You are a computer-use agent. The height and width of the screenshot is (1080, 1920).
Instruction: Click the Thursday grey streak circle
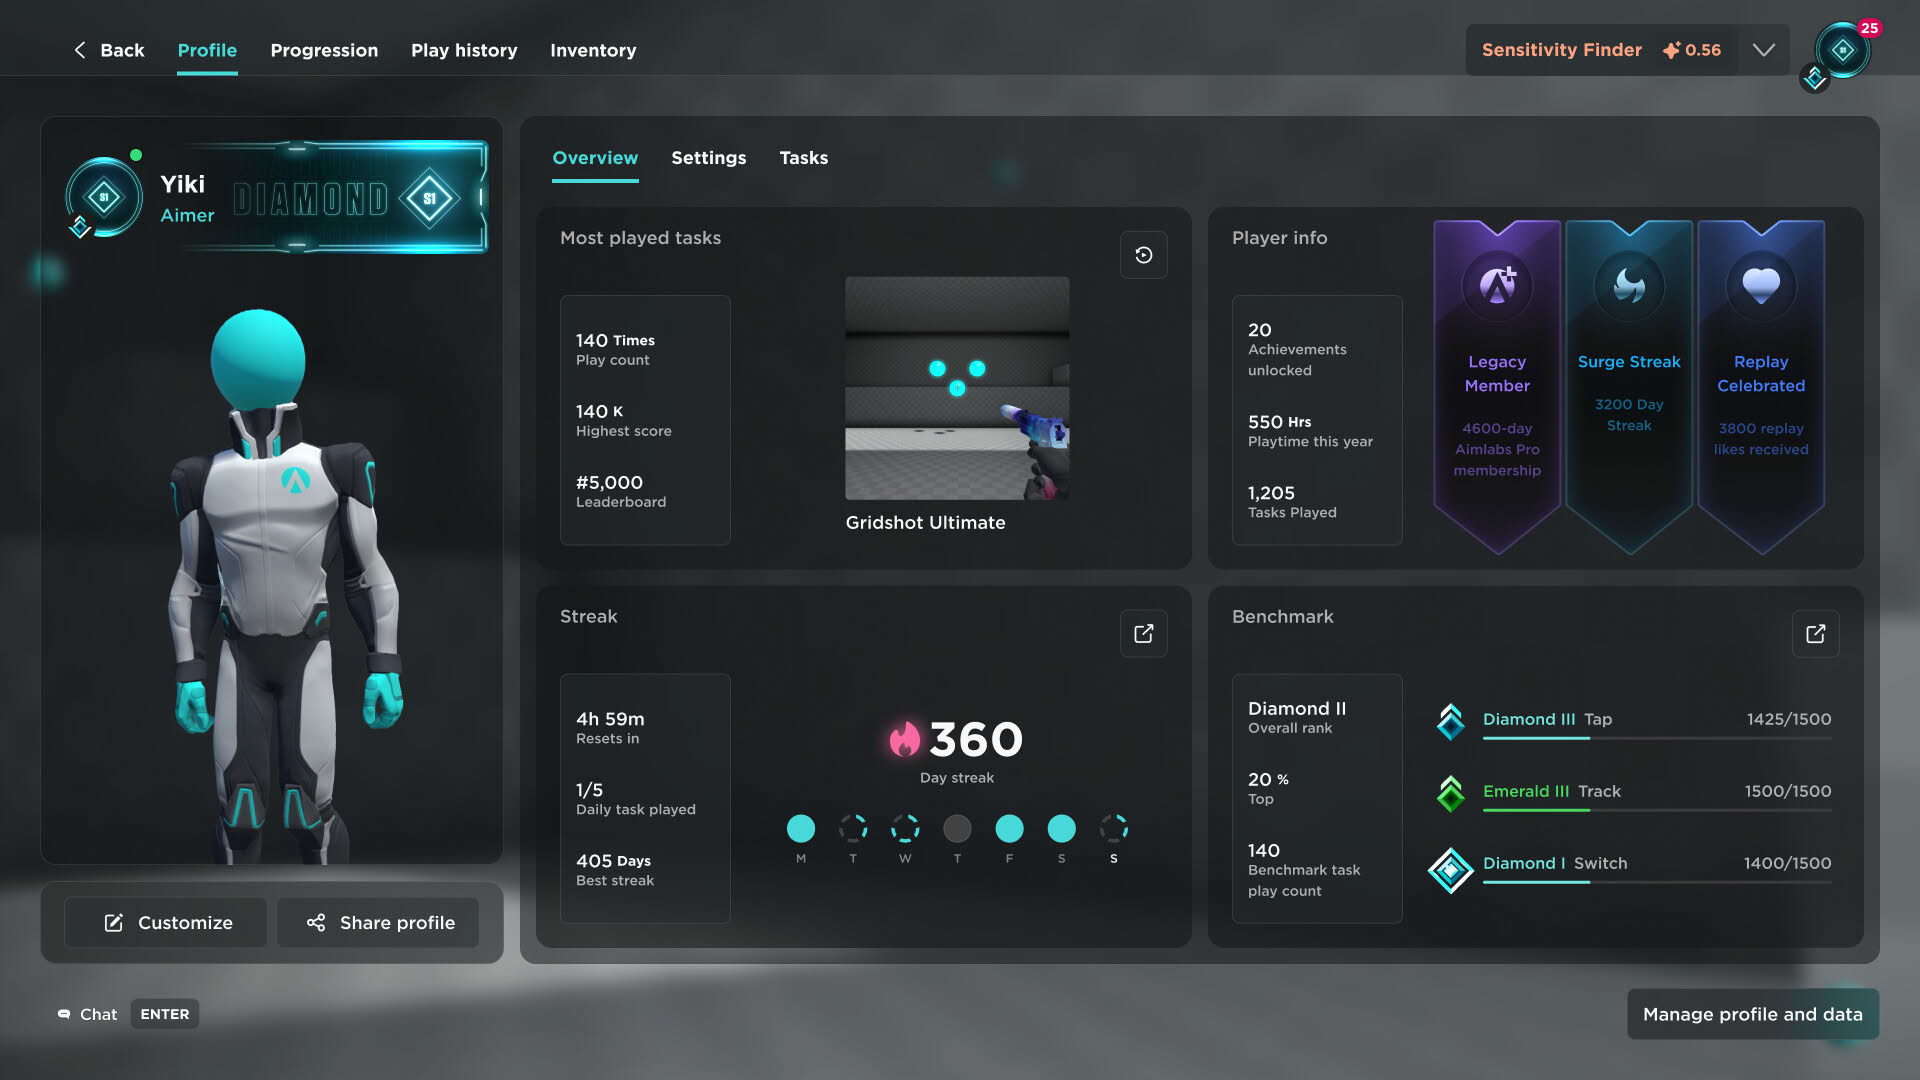[x=957, y=828]
